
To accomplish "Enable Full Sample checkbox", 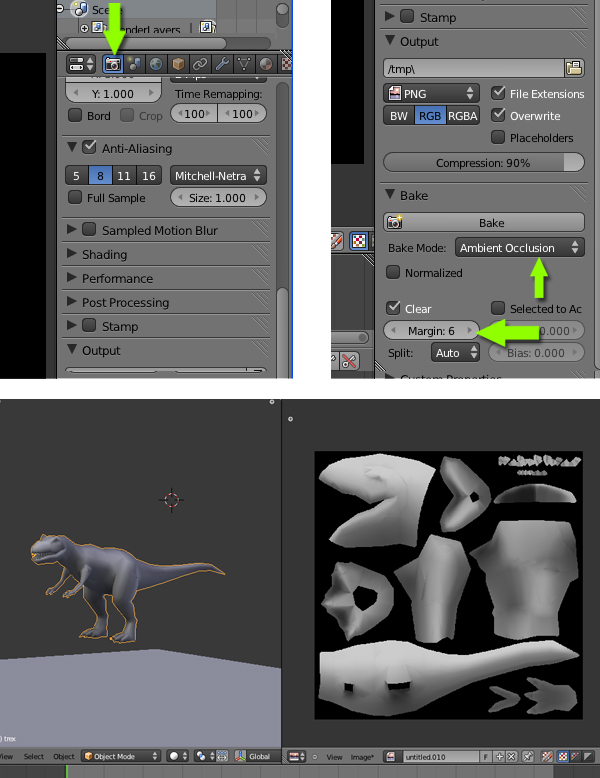I will point(75,197).
